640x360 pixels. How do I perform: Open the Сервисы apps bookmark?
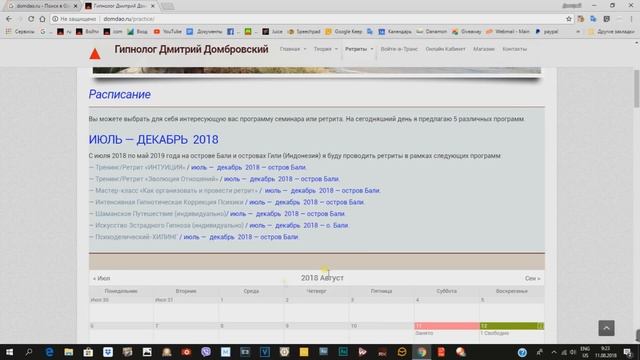[x=20, y=31]
